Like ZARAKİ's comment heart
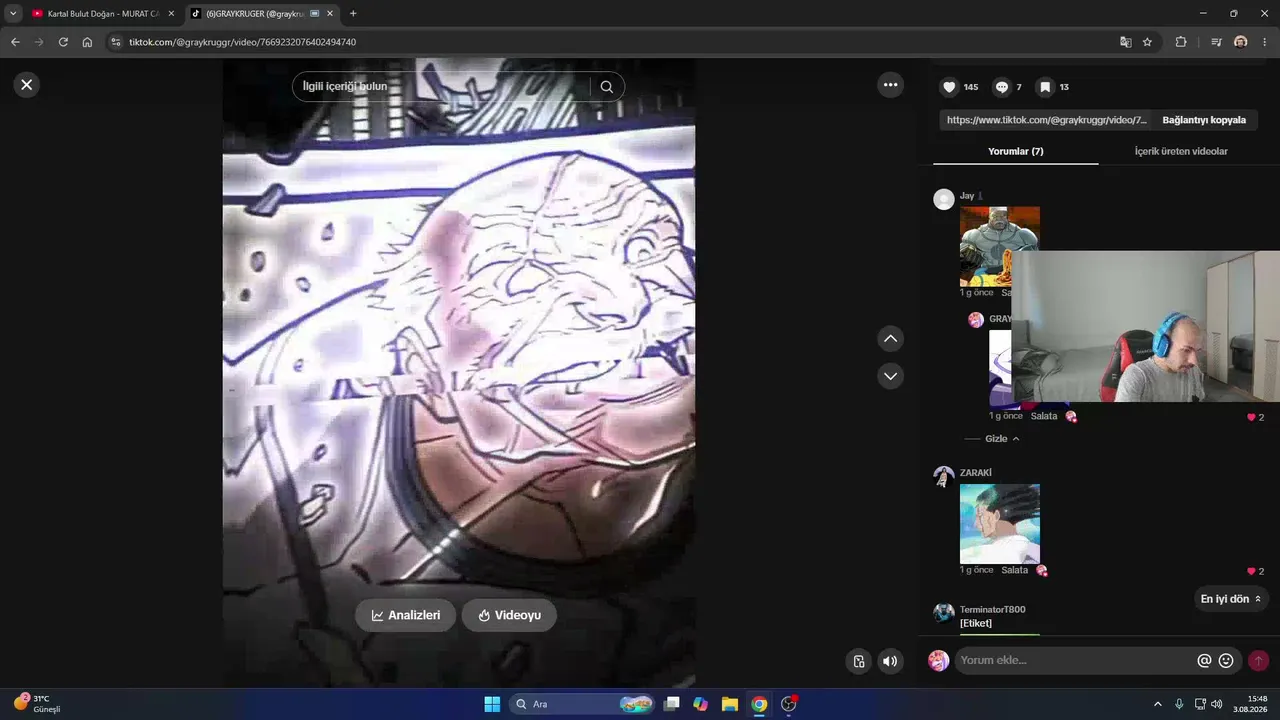Image resolution: width=1280 pixels, height=720 pixels. [x=1251, y=571]
